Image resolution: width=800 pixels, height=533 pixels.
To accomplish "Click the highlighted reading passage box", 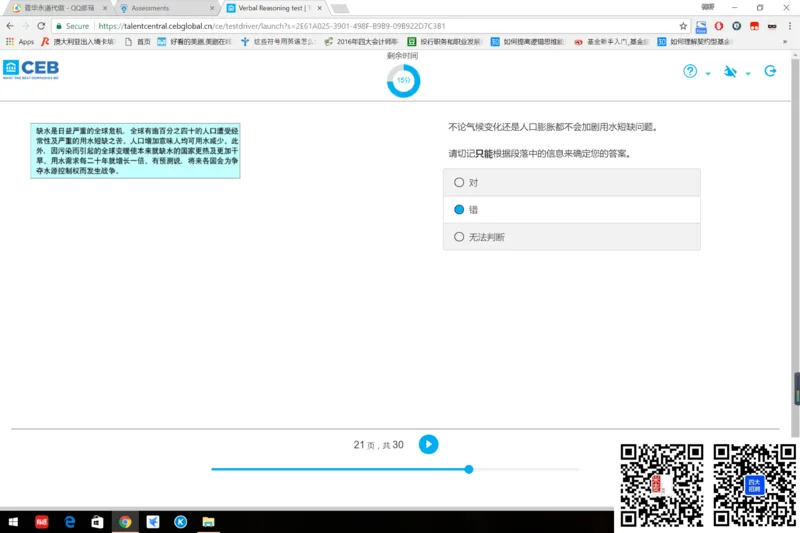I will coord(135,150).
